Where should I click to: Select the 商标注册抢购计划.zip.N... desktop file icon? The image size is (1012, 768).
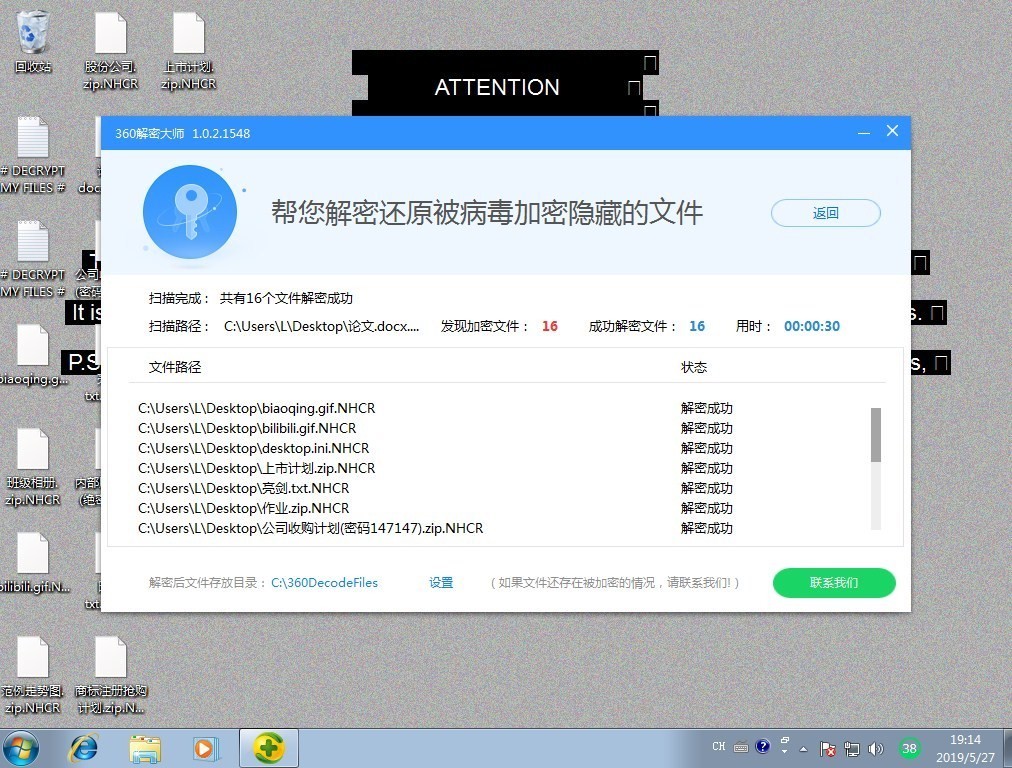coord(110,675)
